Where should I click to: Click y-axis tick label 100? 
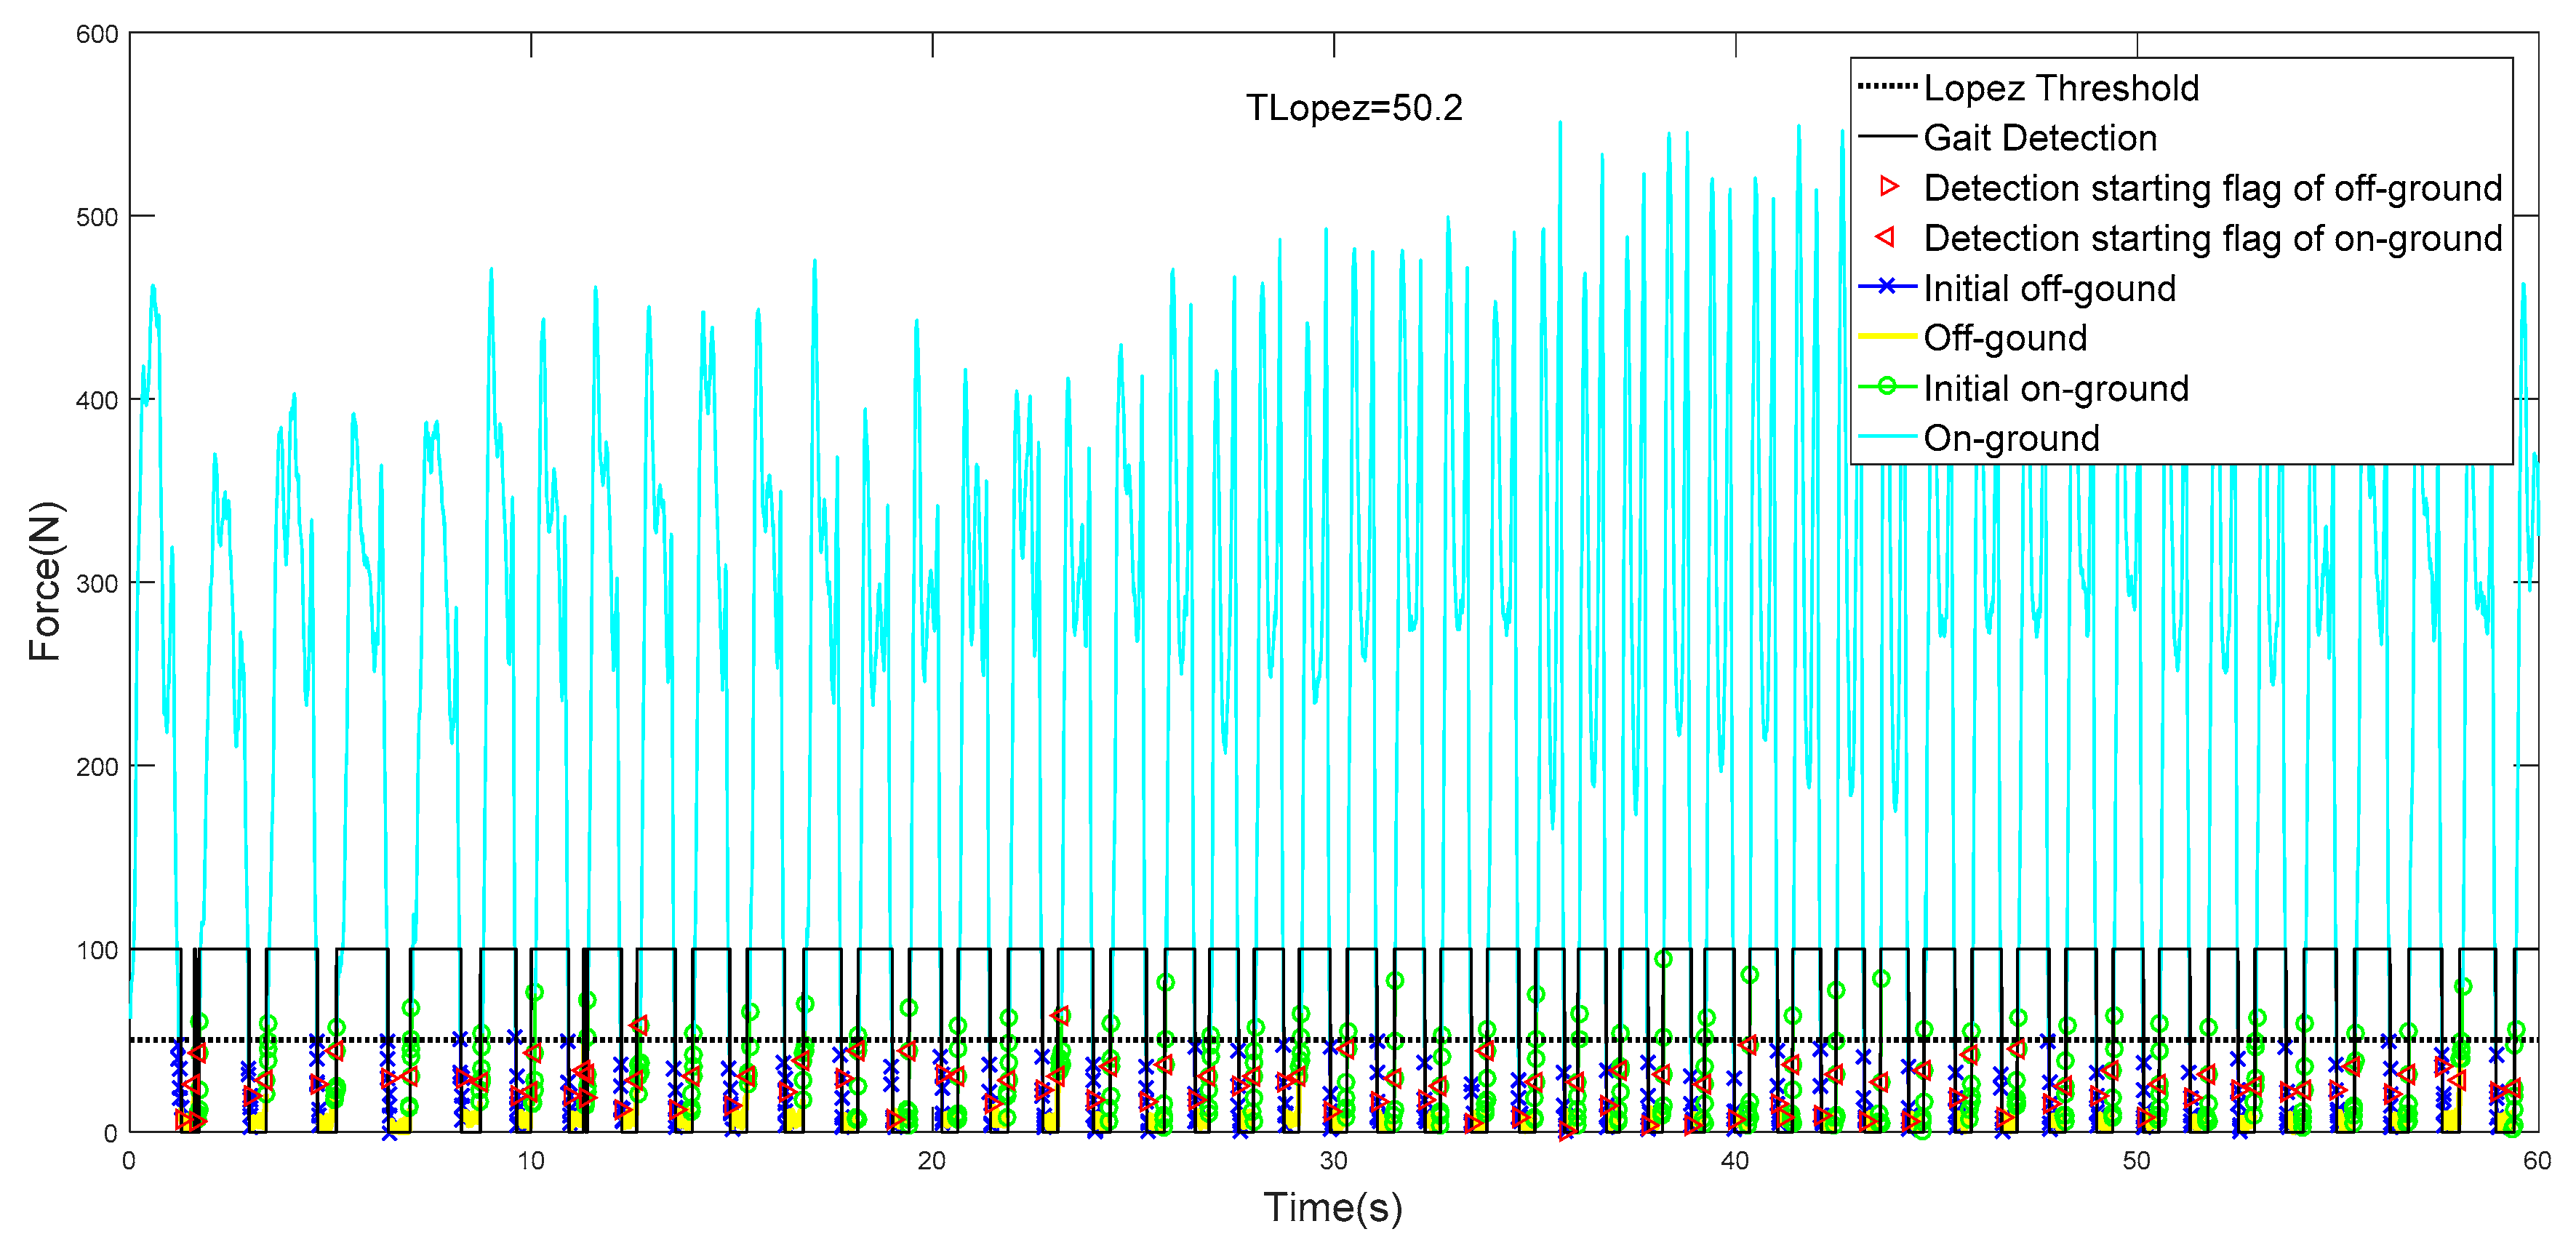tap(97, 950)
